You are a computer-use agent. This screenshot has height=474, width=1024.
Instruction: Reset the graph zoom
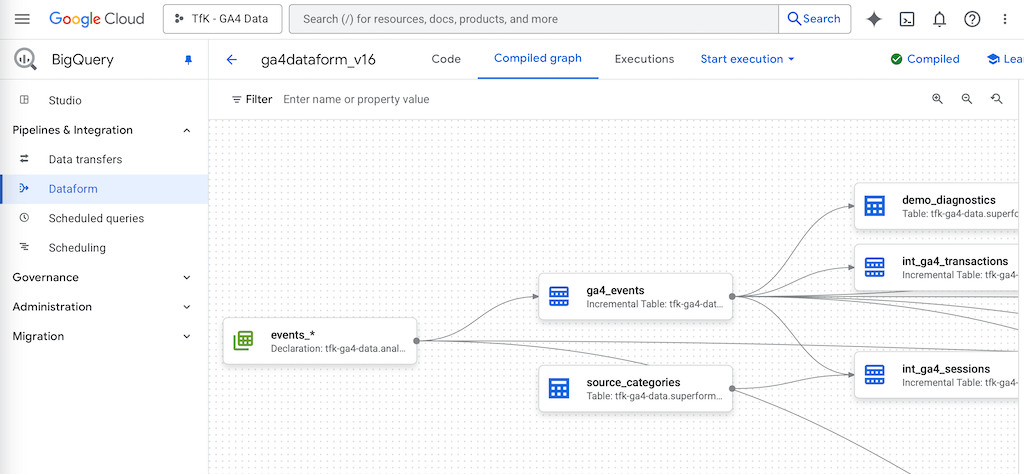coord(997,99)
